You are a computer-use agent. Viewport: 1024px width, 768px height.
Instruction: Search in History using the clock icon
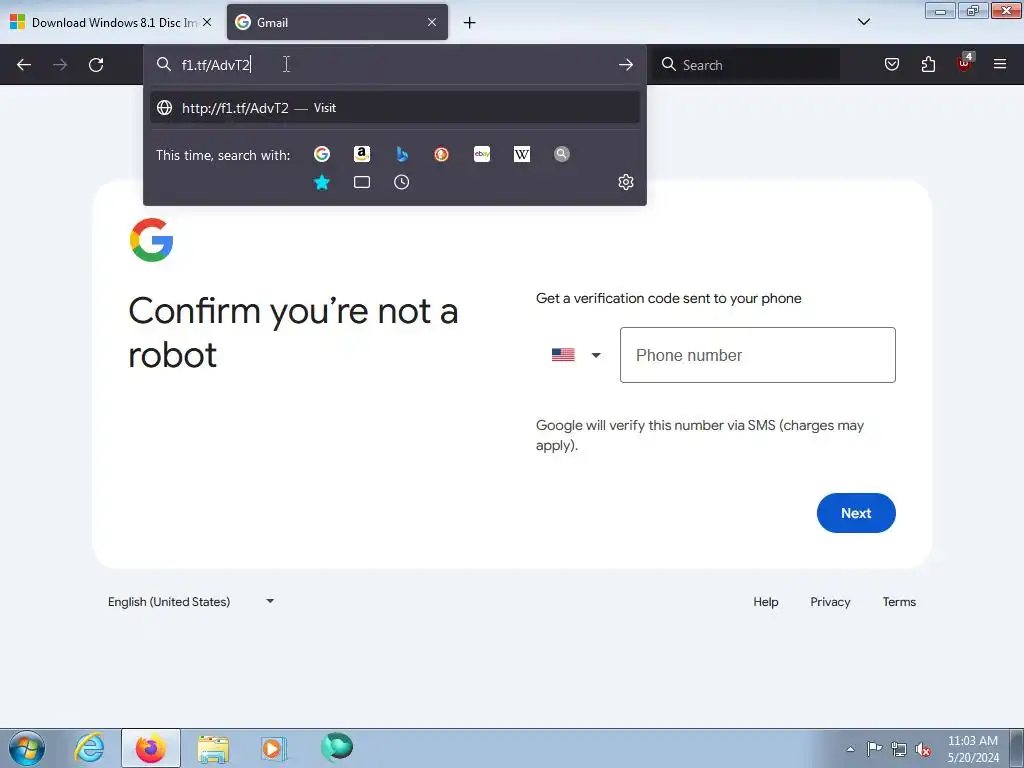click(x=402, y=182)
